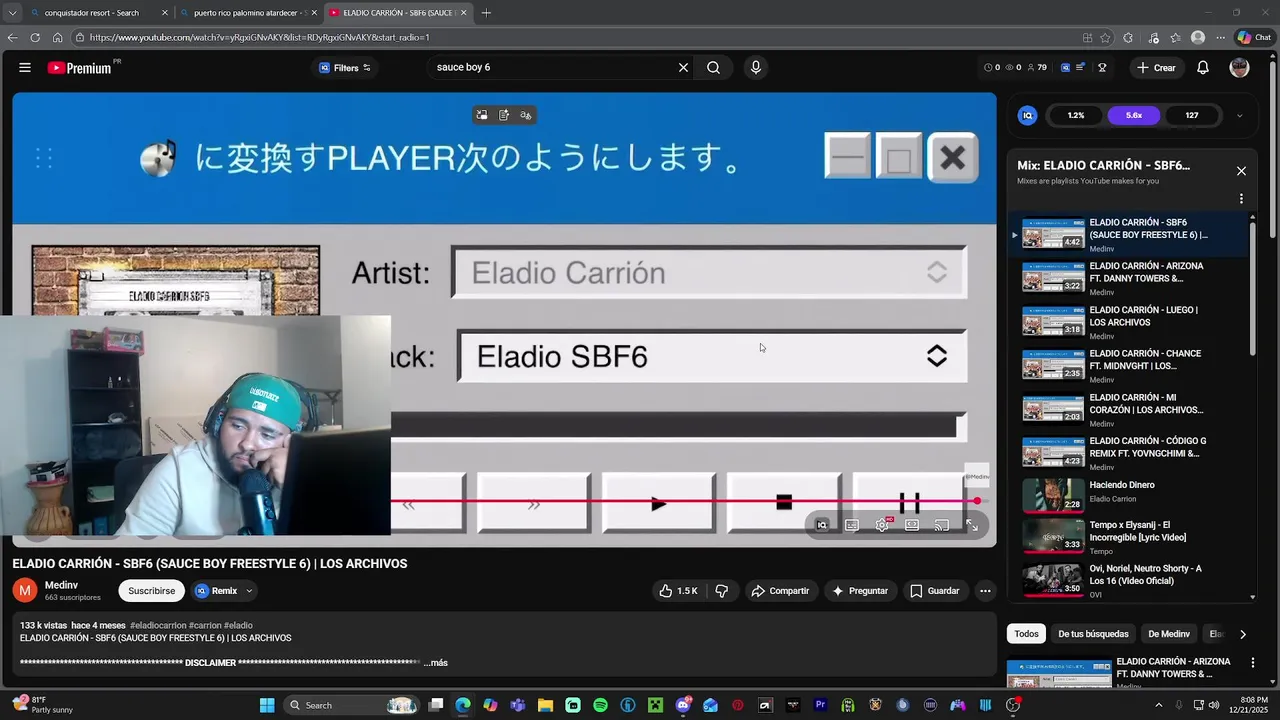Open the YouTube notifications bell
1280x720 pixels.
1203,67
